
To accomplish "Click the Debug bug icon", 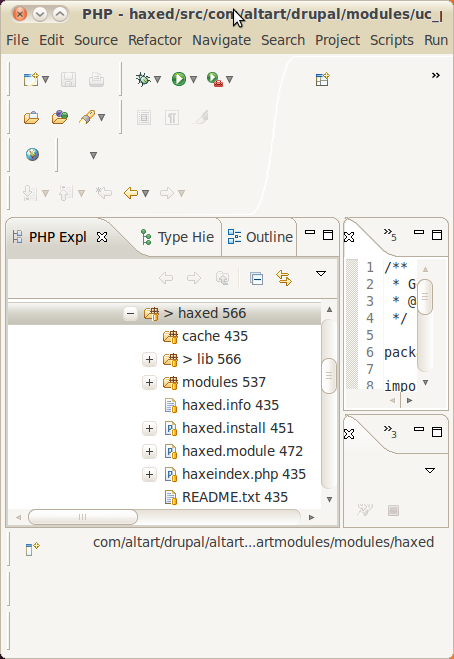I will coord(143,79).
